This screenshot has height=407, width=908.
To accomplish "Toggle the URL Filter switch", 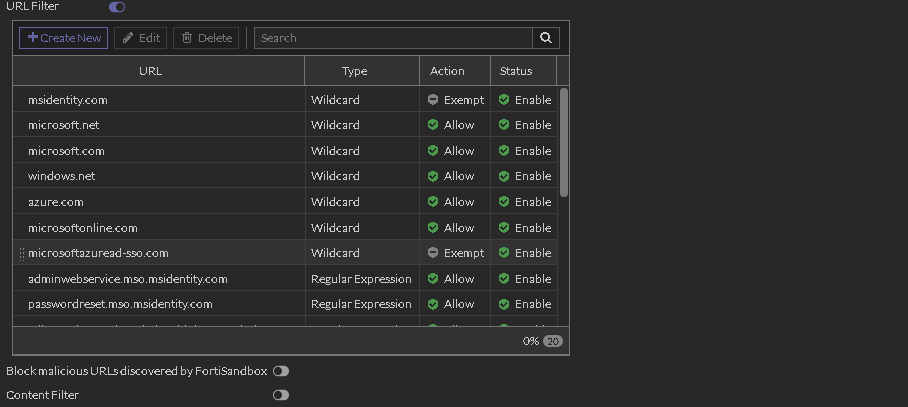I will coord(117,7).
